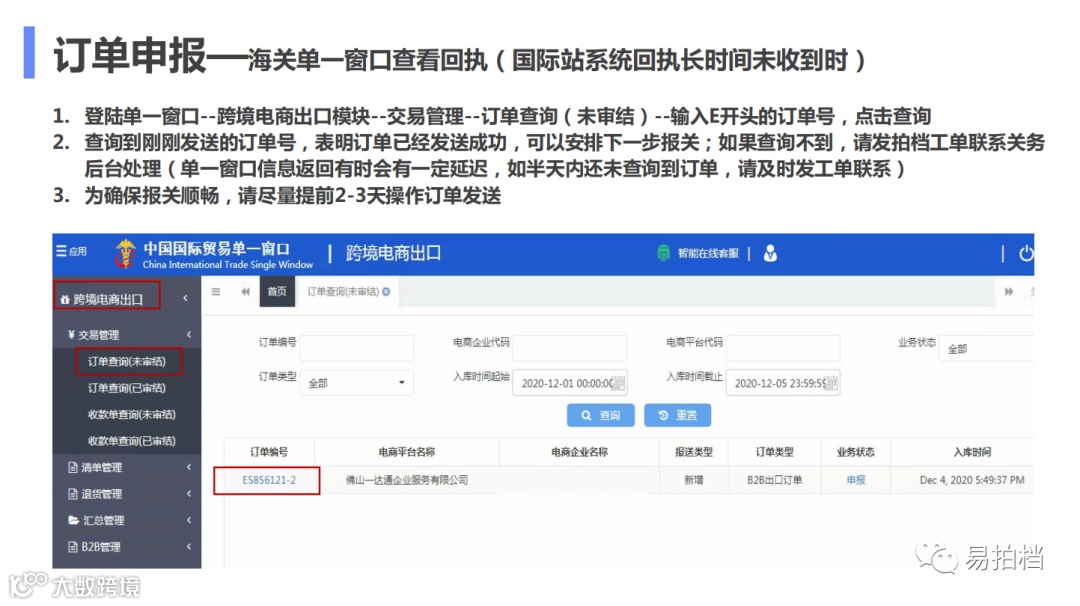Expand the 退货管理 menu
The width and height of the screenshot is (1080, 606).
pos(127,494)
